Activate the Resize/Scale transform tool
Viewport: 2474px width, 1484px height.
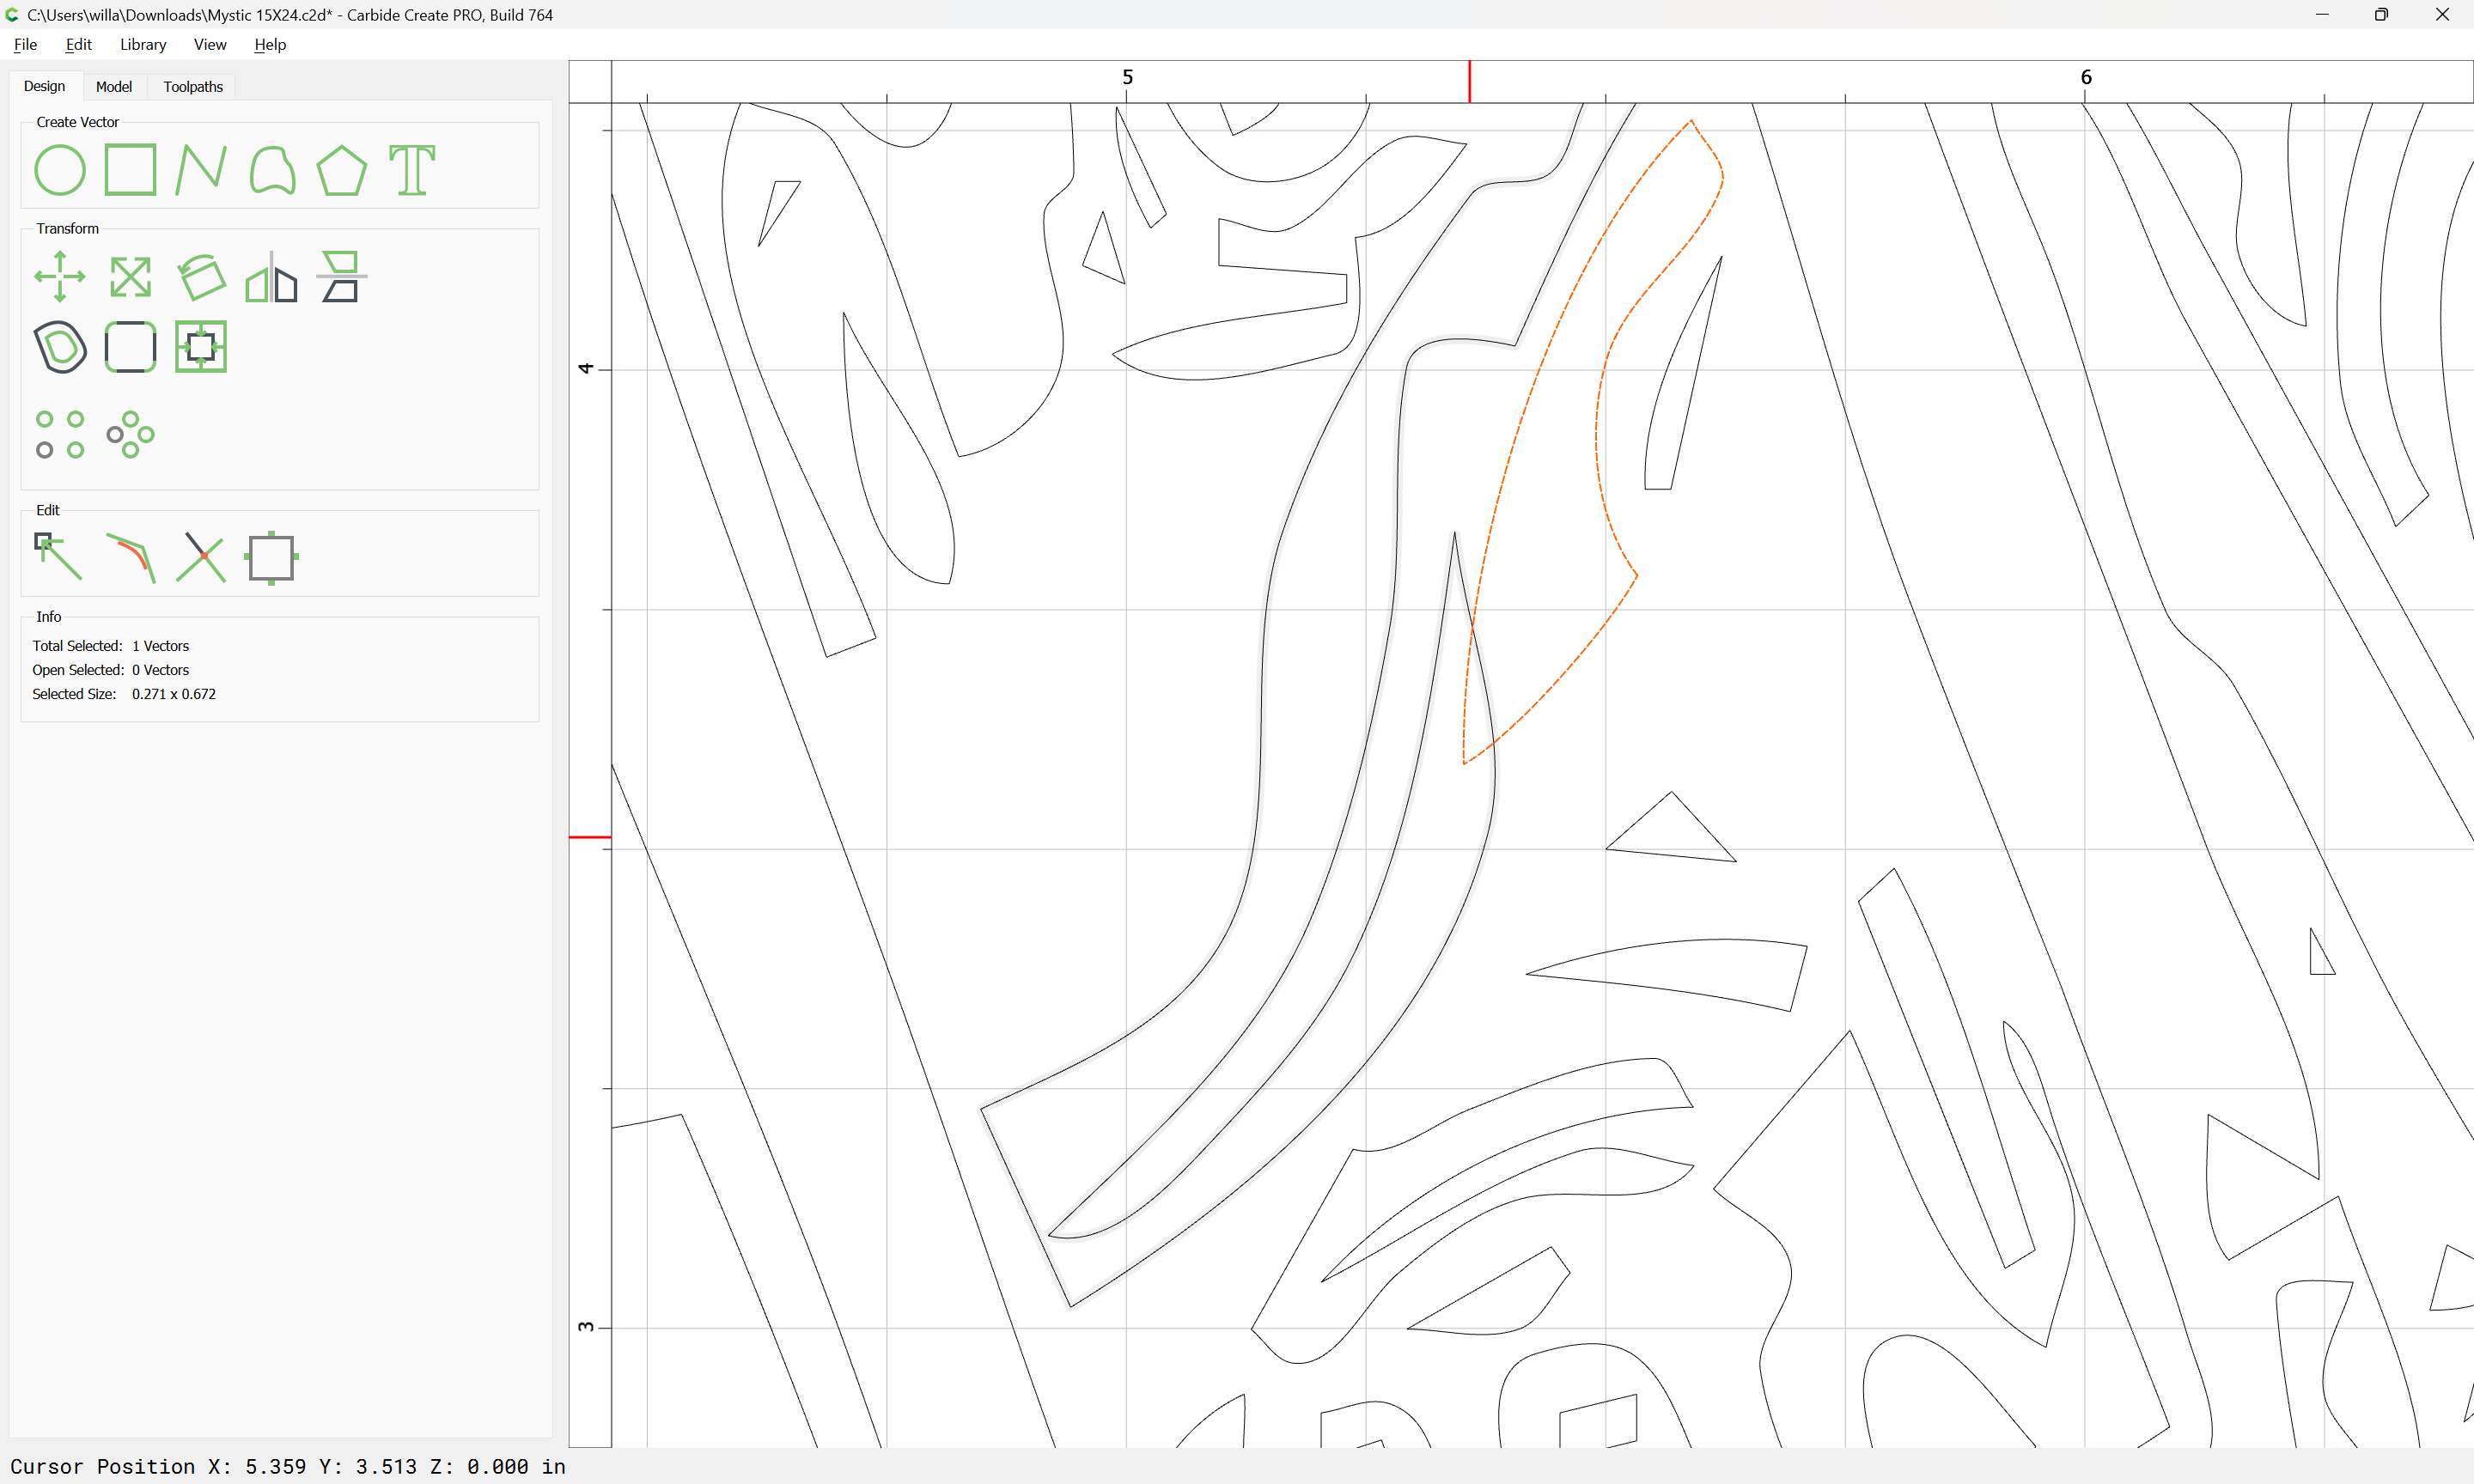pos(130,277)
